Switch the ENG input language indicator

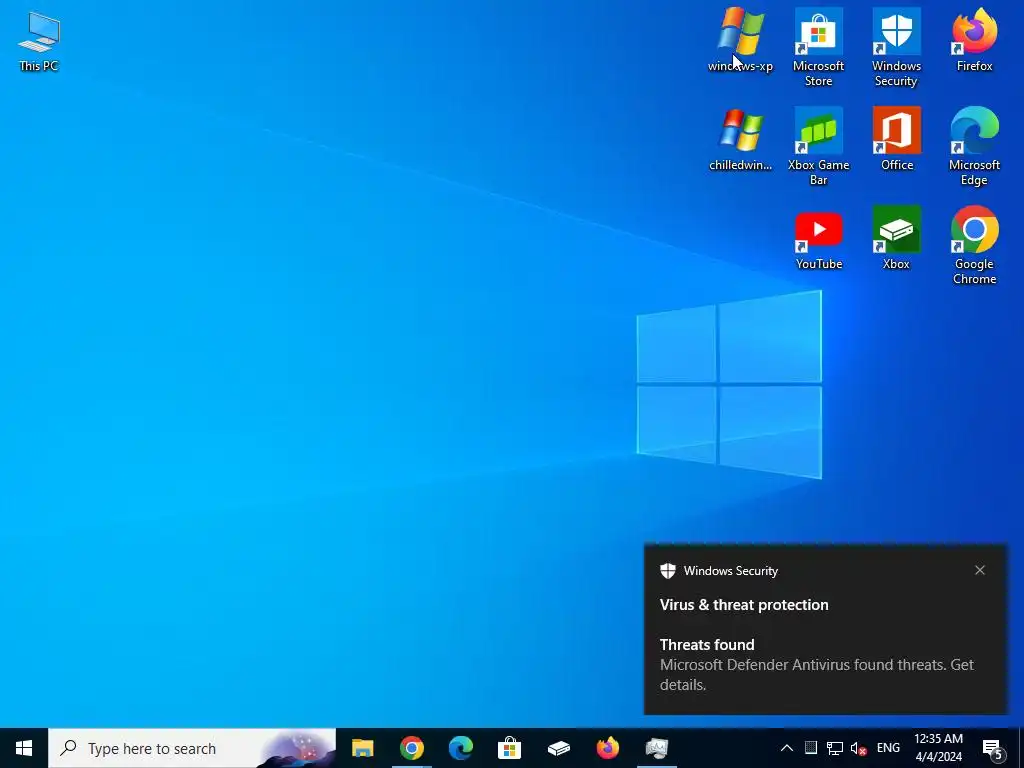[x=888, y=748]
